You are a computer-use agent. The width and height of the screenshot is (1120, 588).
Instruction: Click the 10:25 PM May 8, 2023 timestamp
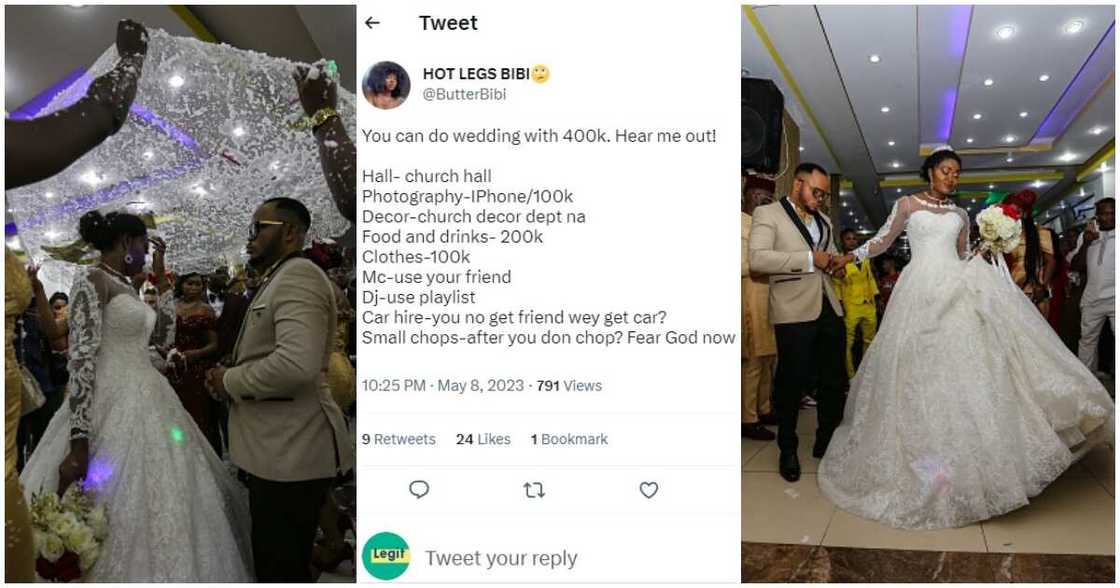click(442, 385)
